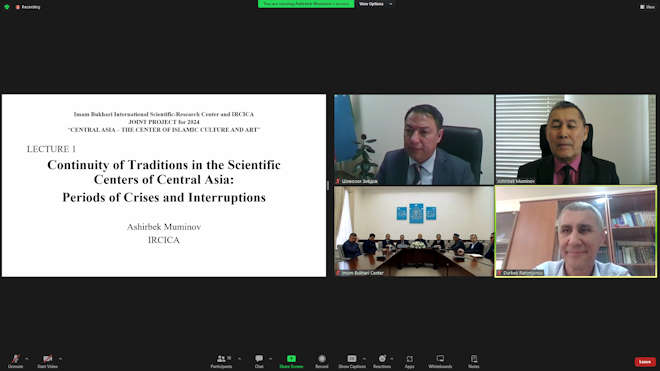Expand arrow next to Participants
Screen dimensions: 660x371
pyautogui.click(x=240, y=359)
